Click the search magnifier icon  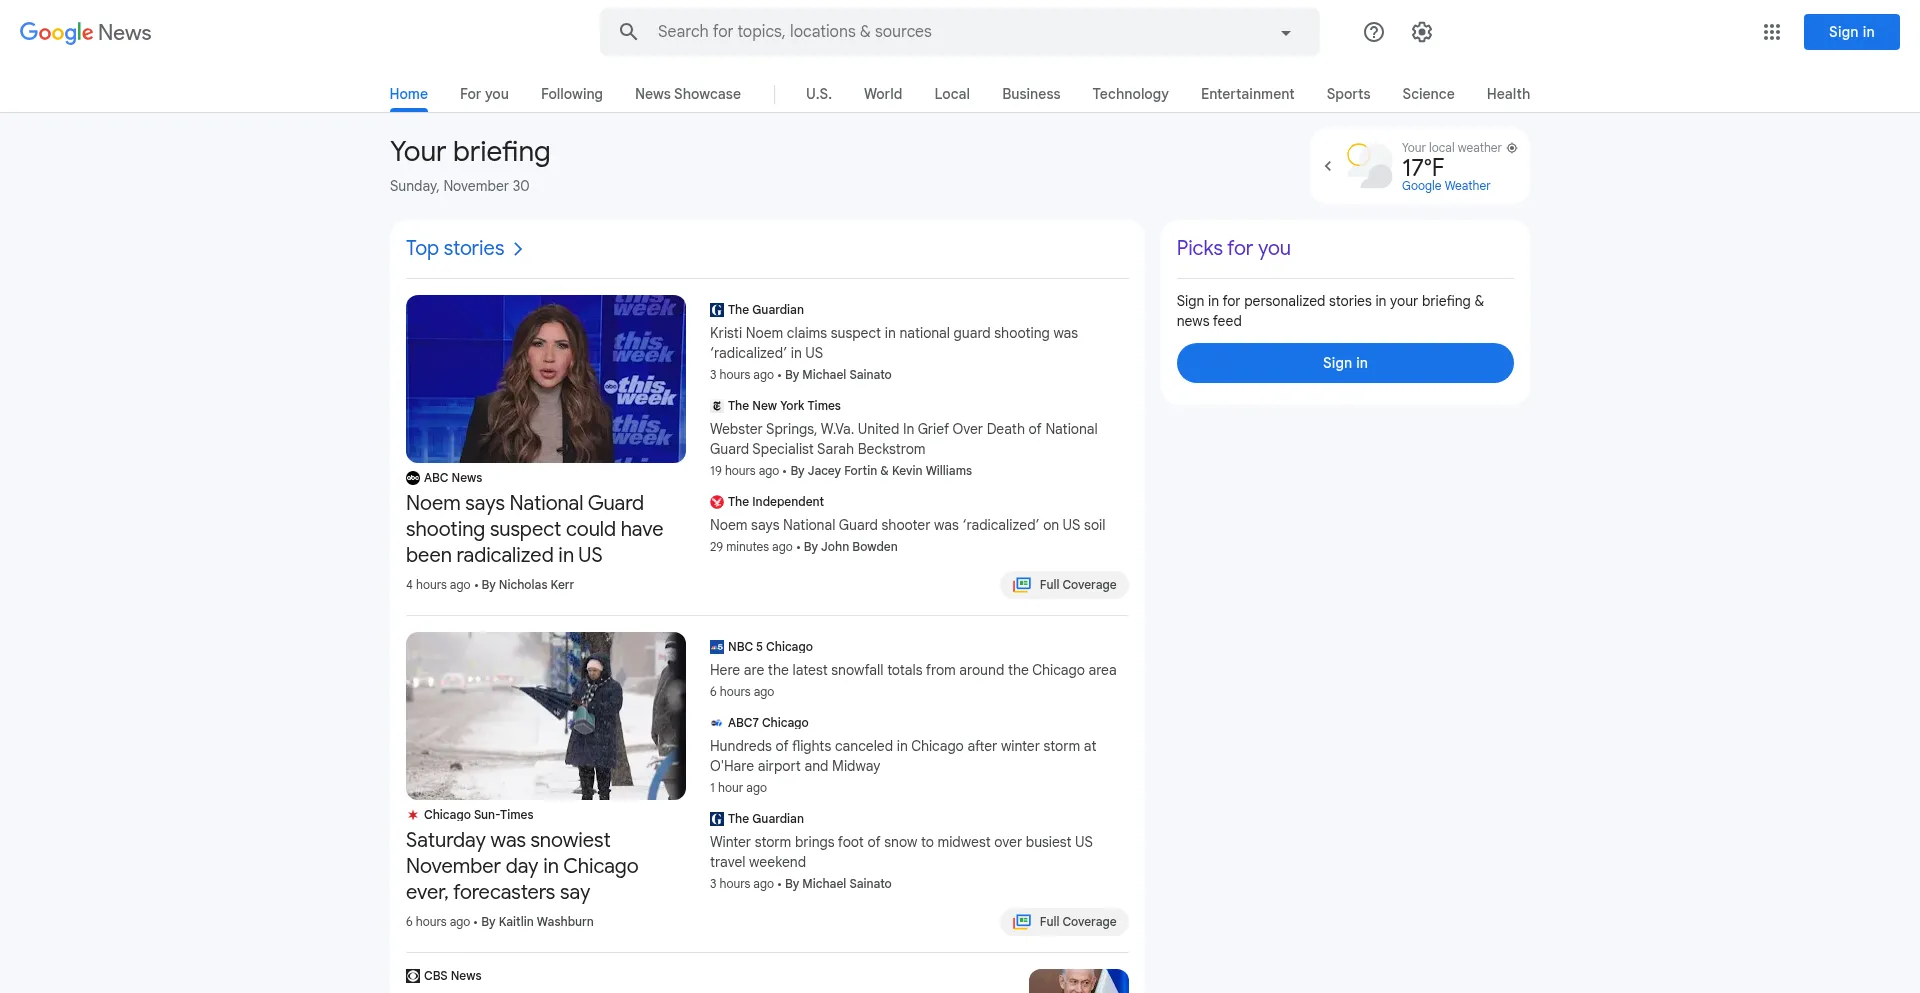628,32
